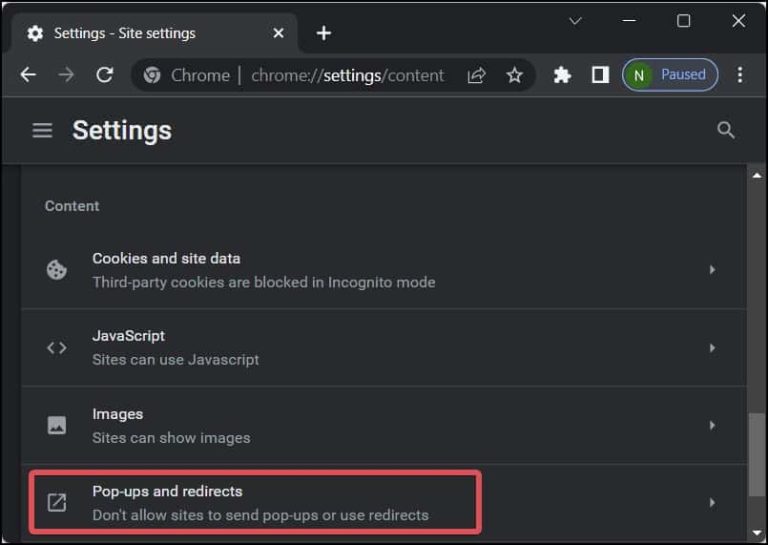768x545 pixels.
Task: Bookmark this page with the star icon
Action: [x=514, y=75]
